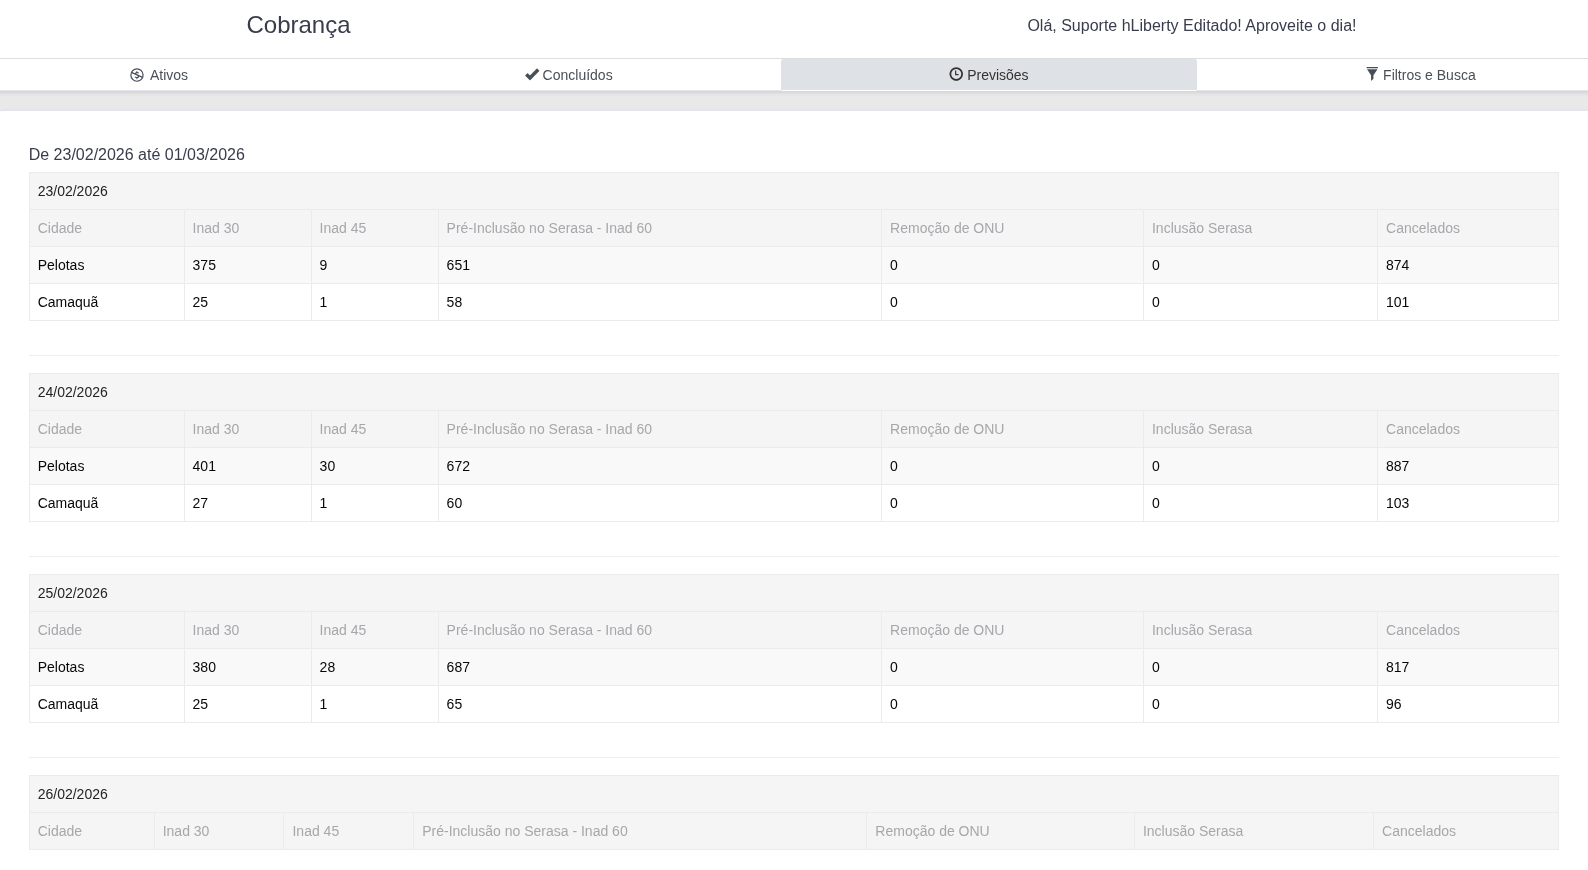Viewport: 1588px width, 870px height.
Task: Click the Ativos tab icon
Action: pos(137,75)
